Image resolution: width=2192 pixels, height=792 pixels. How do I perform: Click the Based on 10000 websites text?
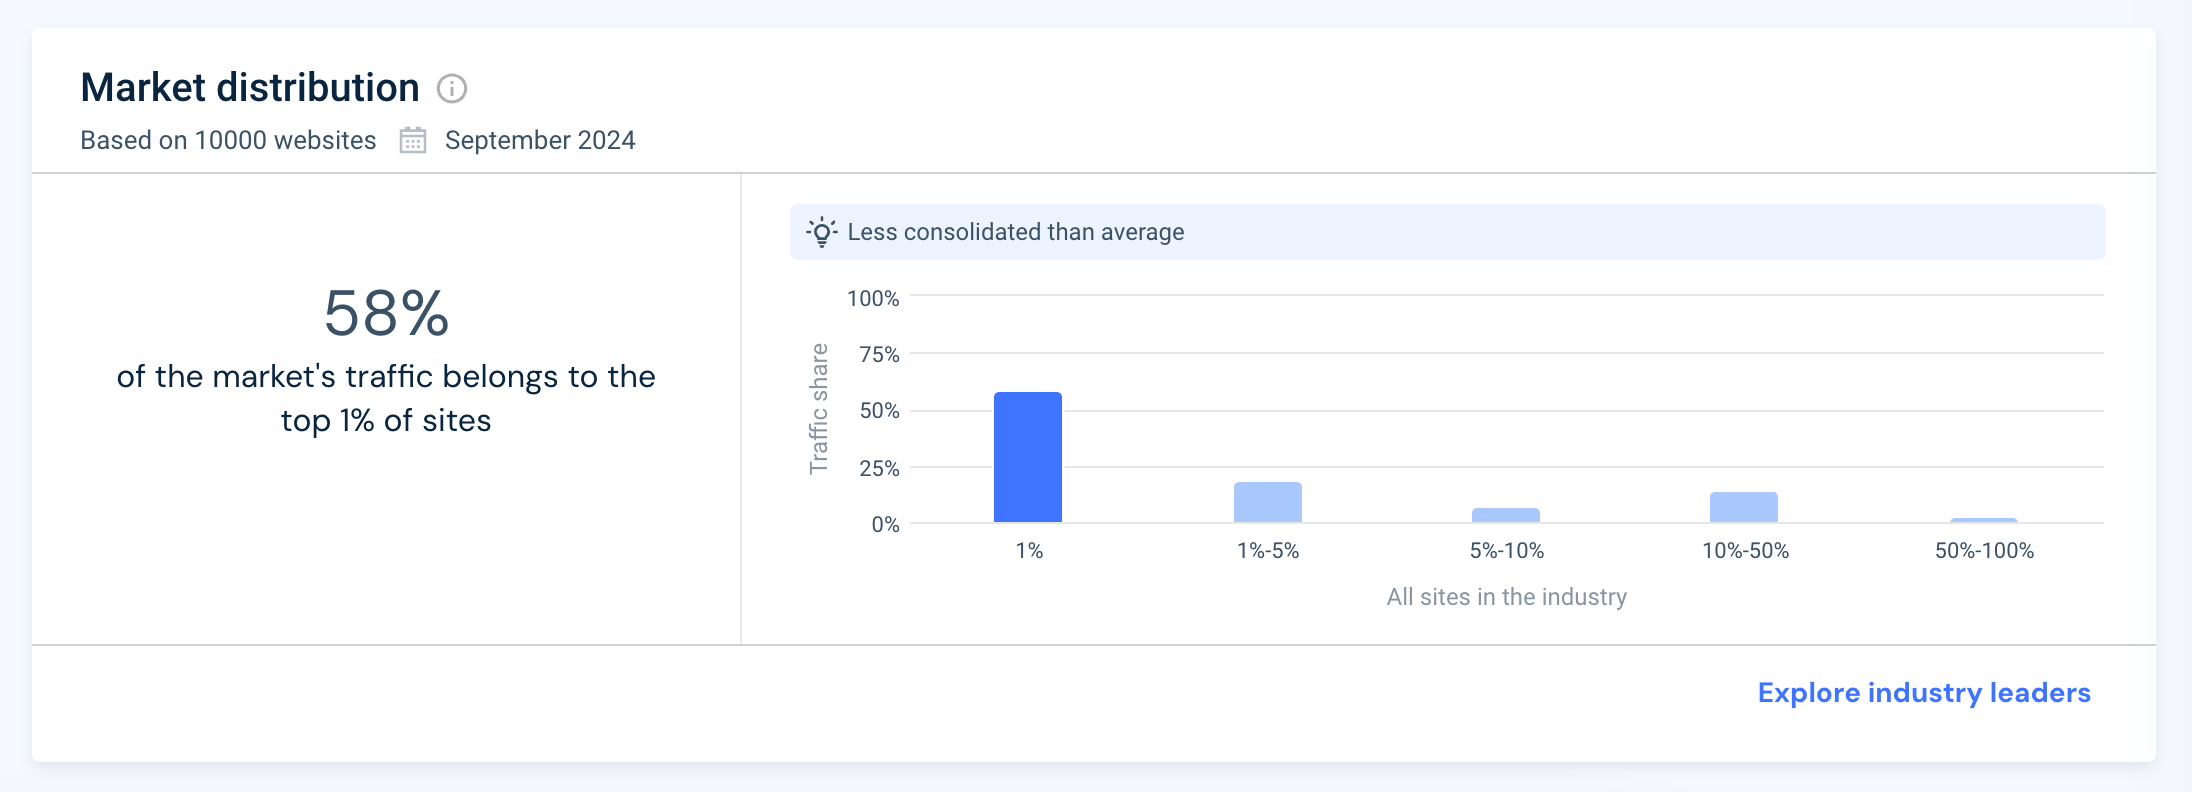(228, 140)
